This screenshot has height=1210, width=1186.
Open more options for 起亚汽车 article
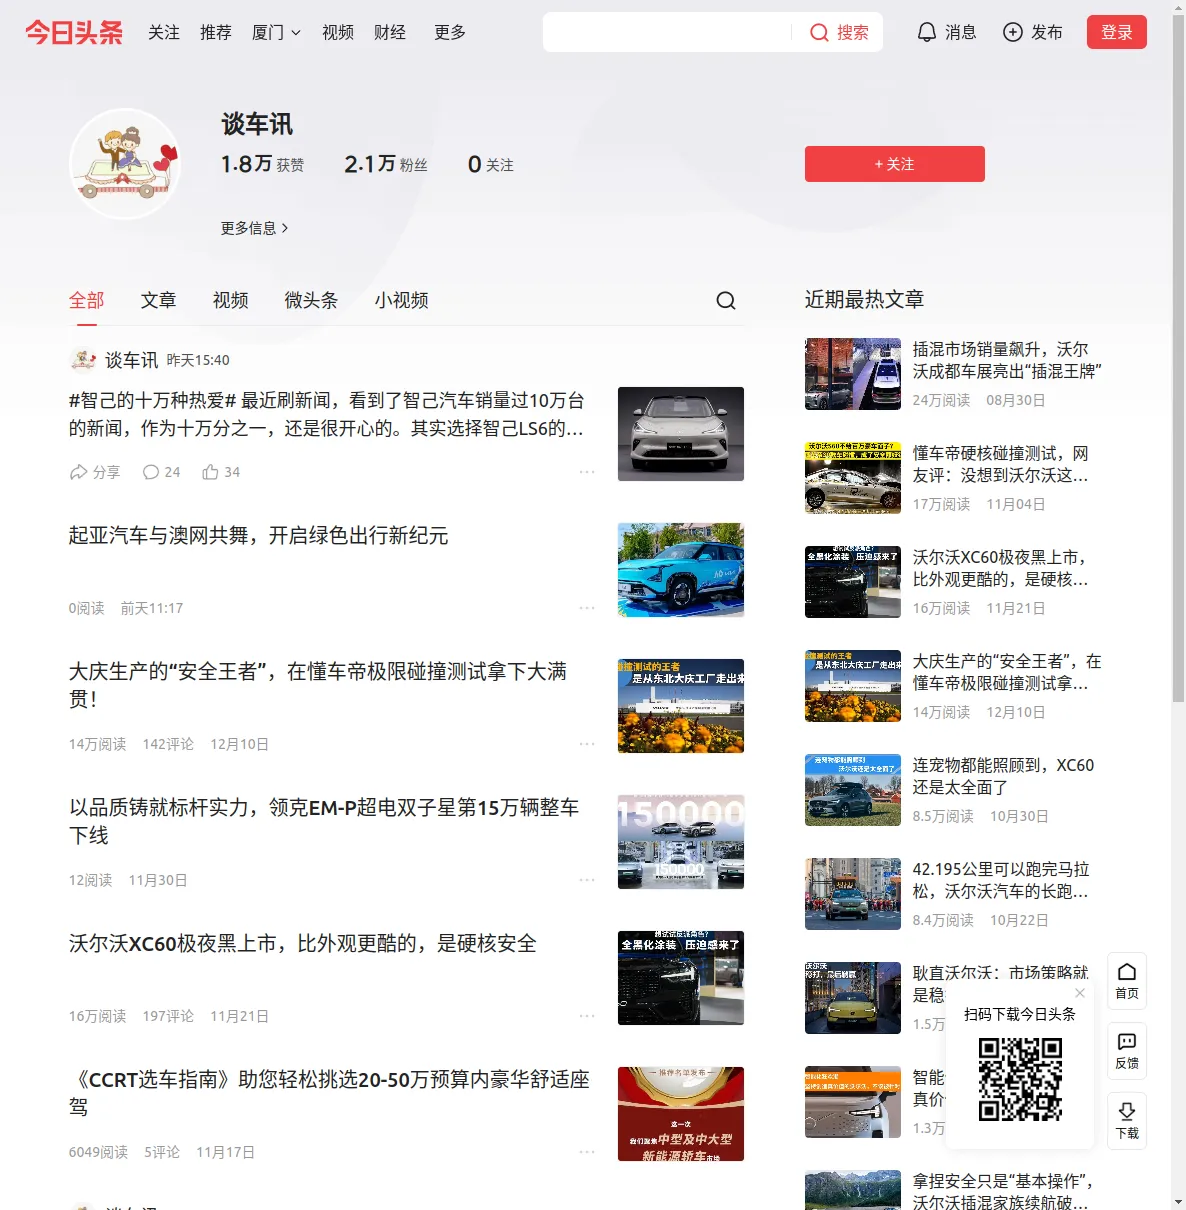click(x=587, y=608)
